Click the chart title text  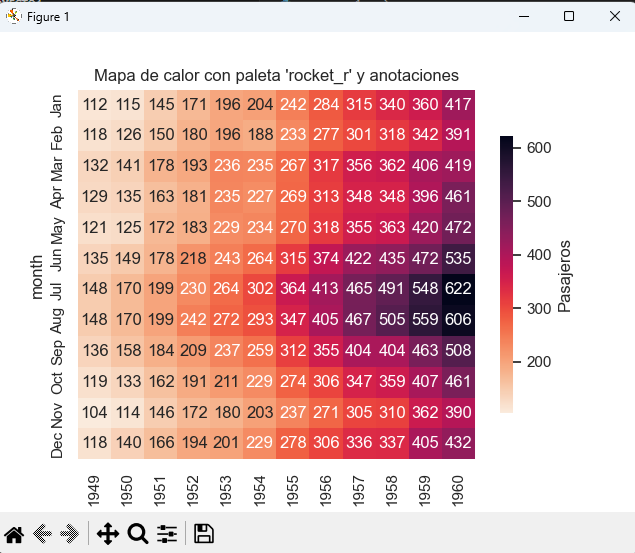[x=276, y=76]
